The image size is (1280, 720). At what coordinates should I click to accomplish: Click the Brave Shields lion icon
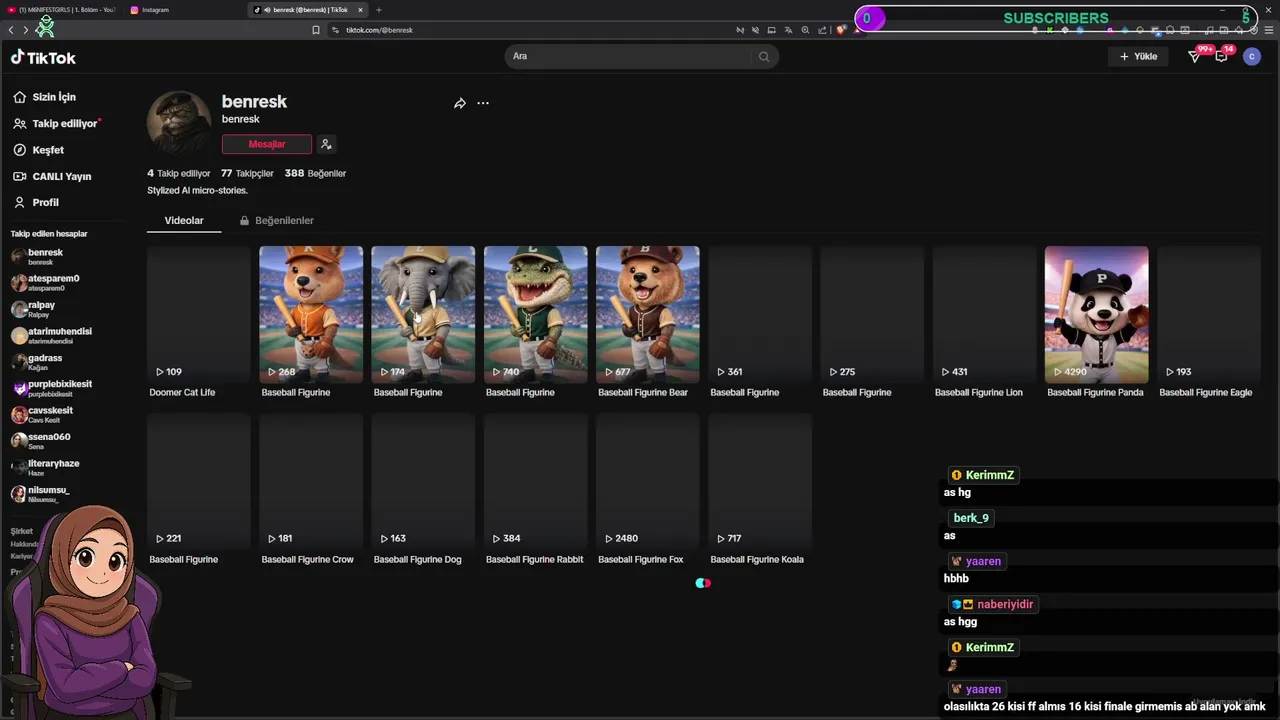tap(841, 30)
